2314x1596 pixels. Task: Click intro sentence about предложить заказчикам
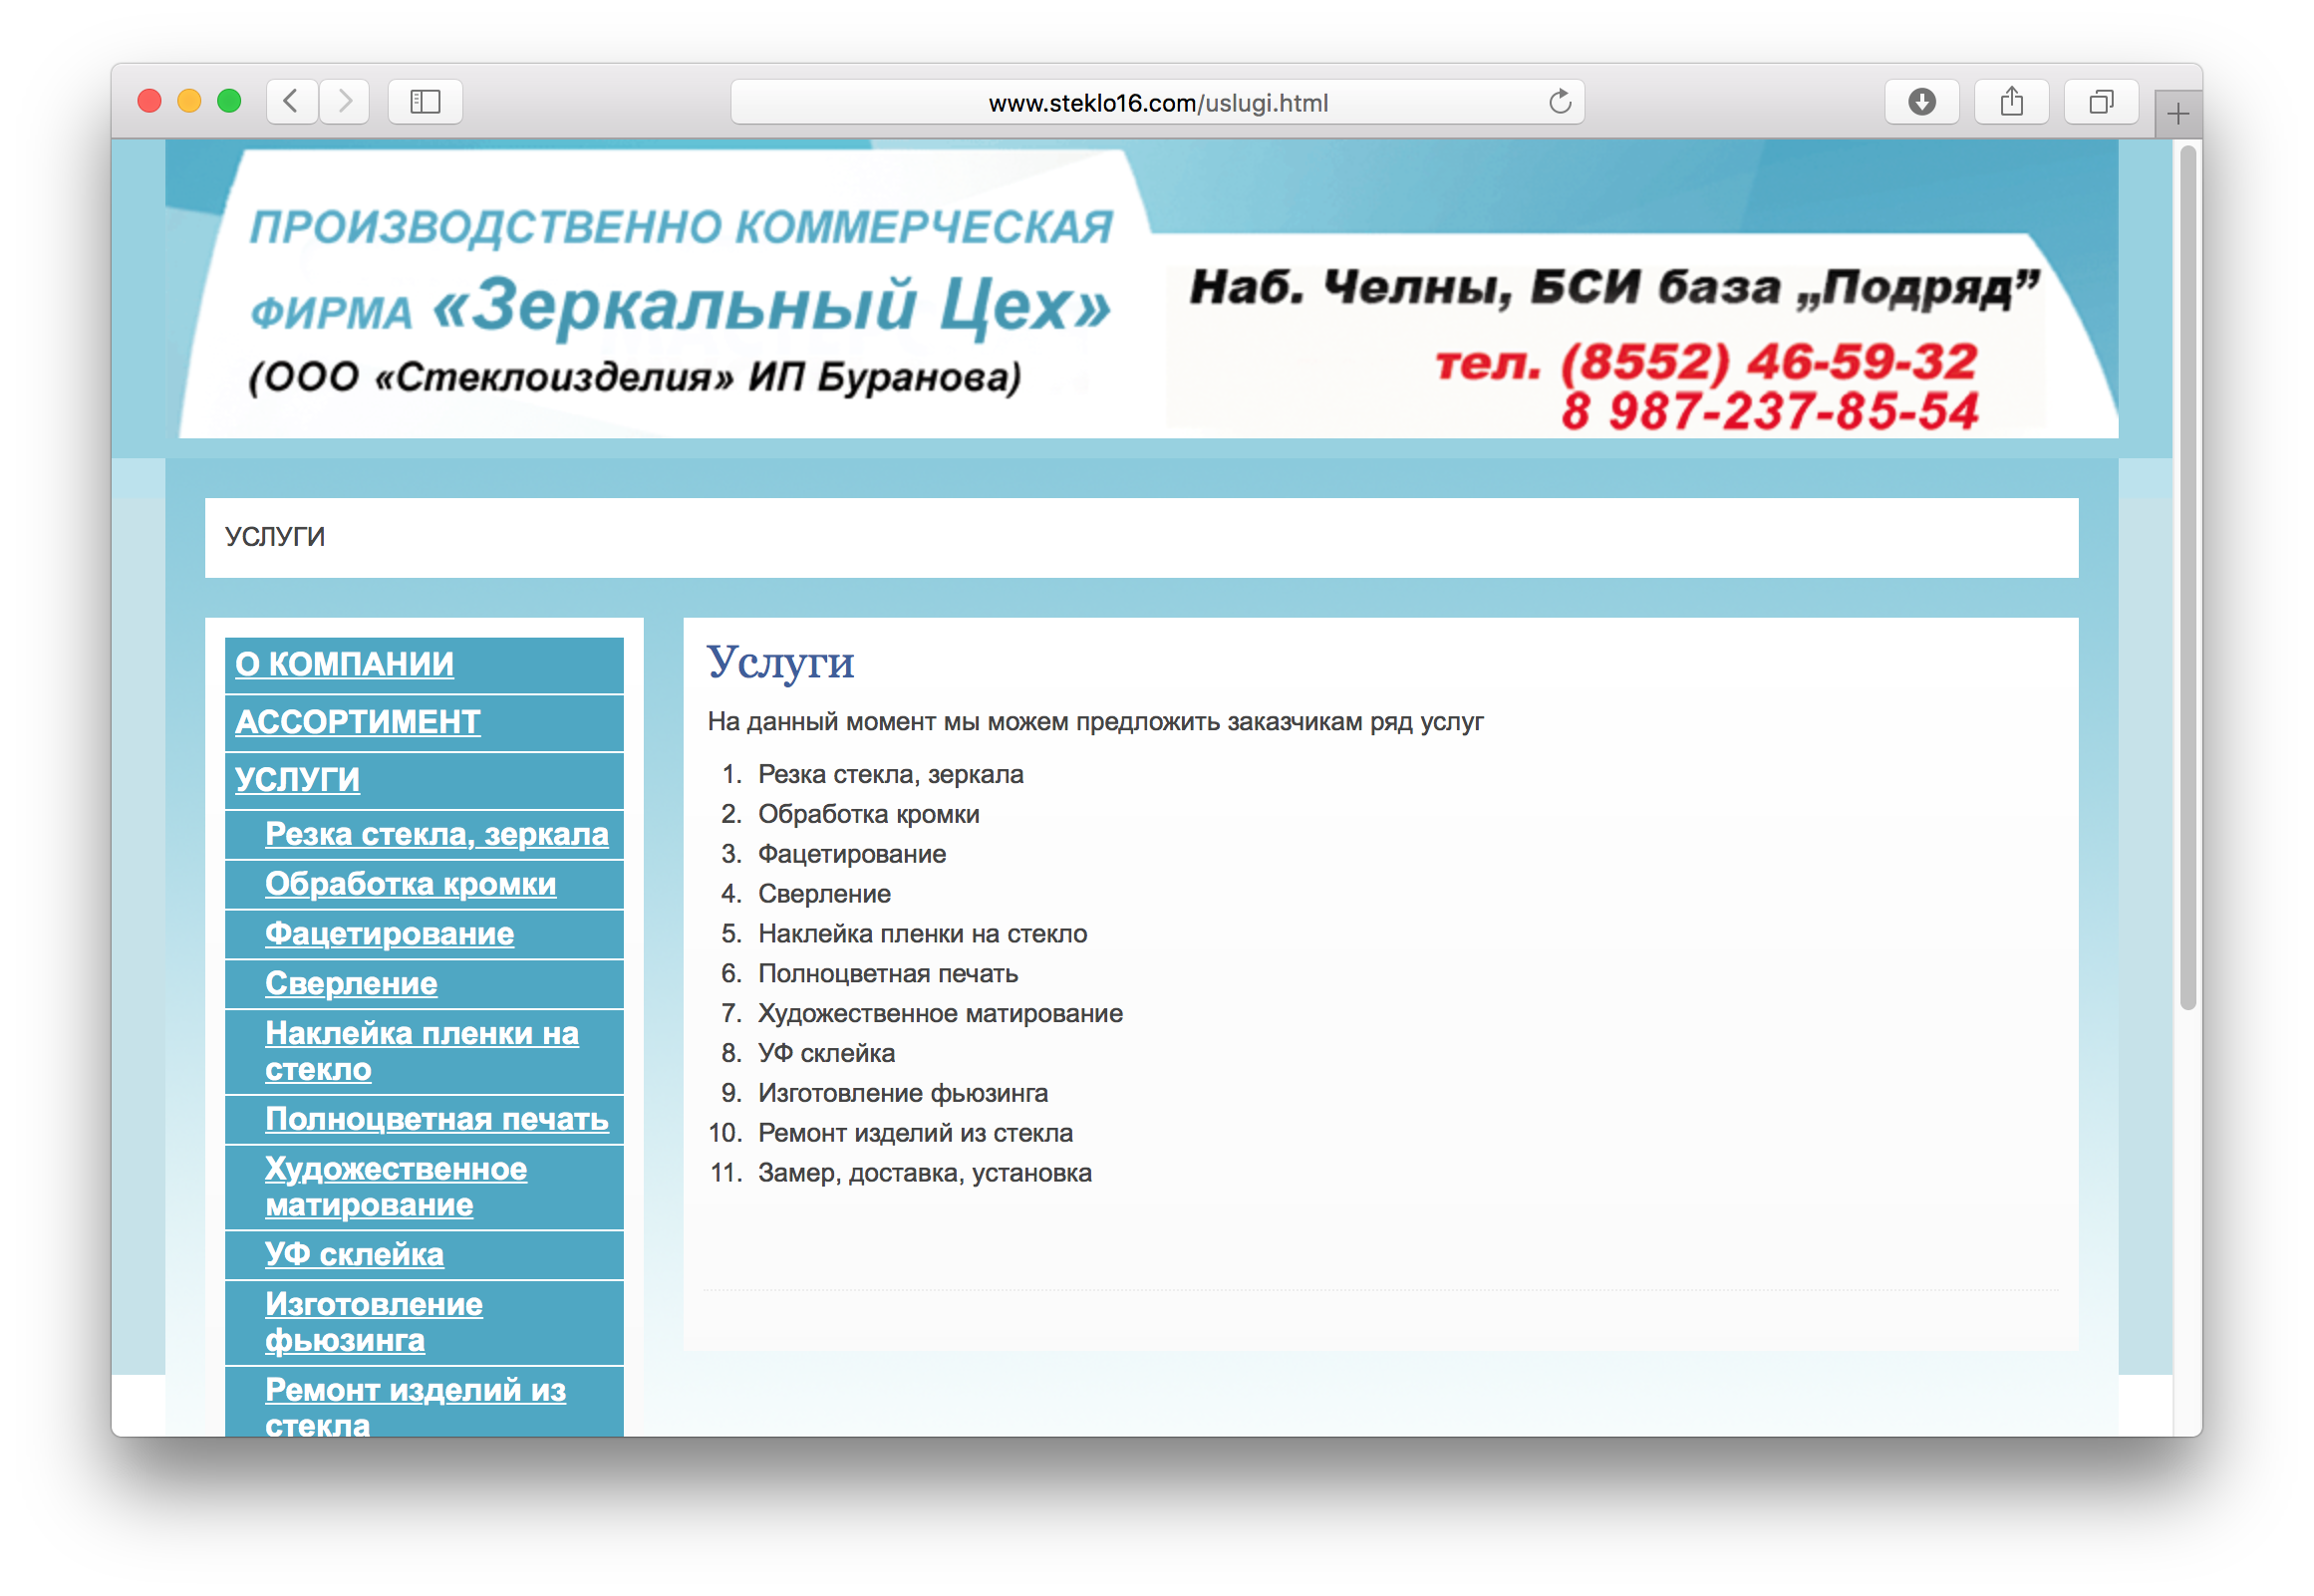click(x=1096, y=723)
